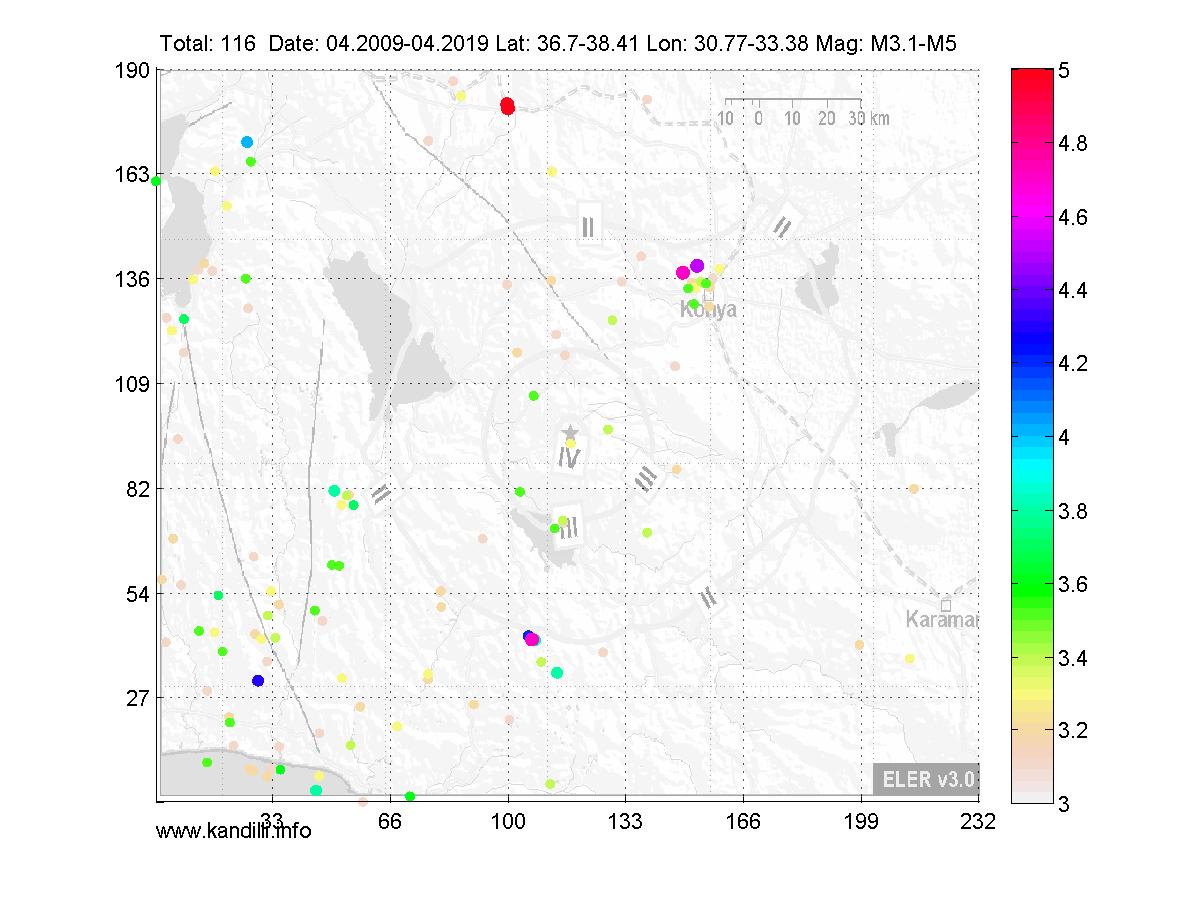Click the ELER v3.0 badge
The width and height of the screenshot is (1201, 901).
(x=925, y=779)
